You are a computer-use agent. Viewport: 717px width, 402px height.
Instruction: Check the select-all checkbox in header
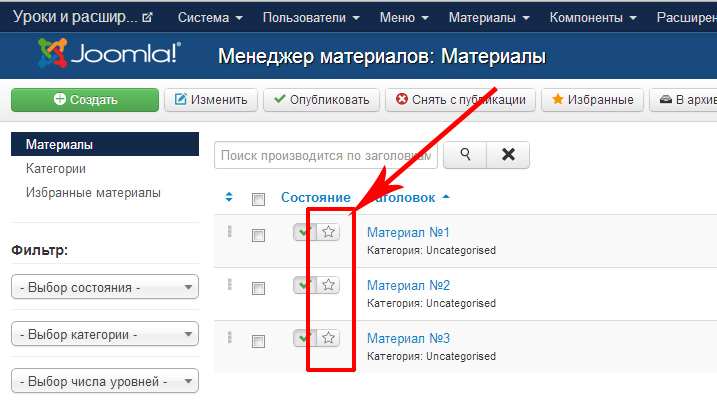258,199
